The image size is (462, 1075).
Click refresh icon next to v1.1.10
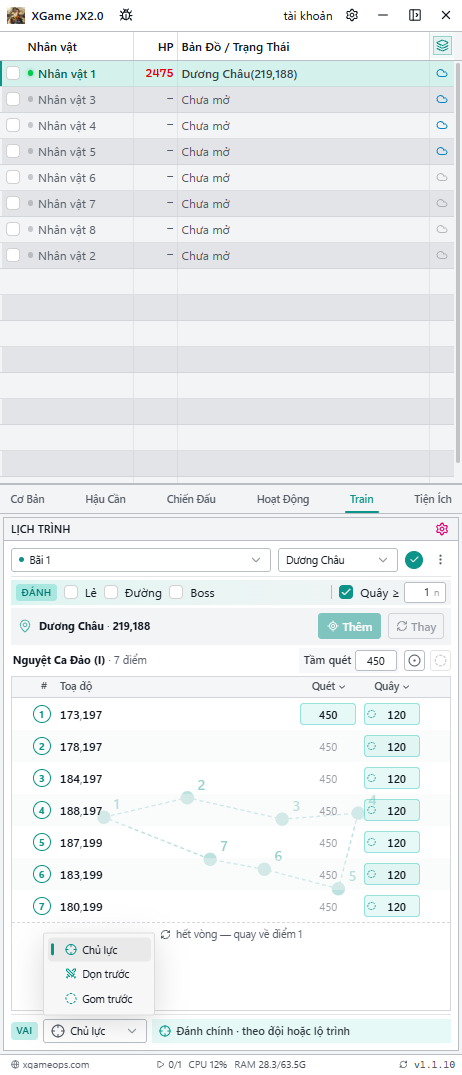[403, 1064]
